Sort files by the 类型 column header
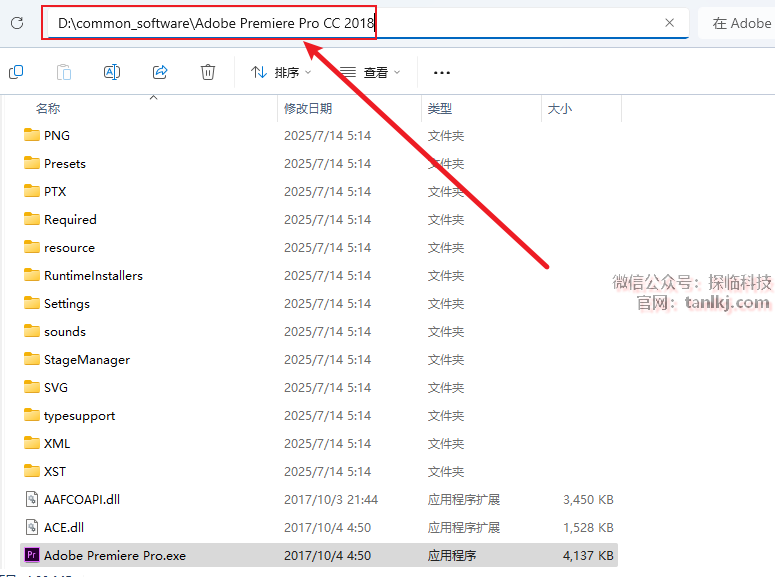The width and height of the screenshot is (775, 577). pos(440,108)
